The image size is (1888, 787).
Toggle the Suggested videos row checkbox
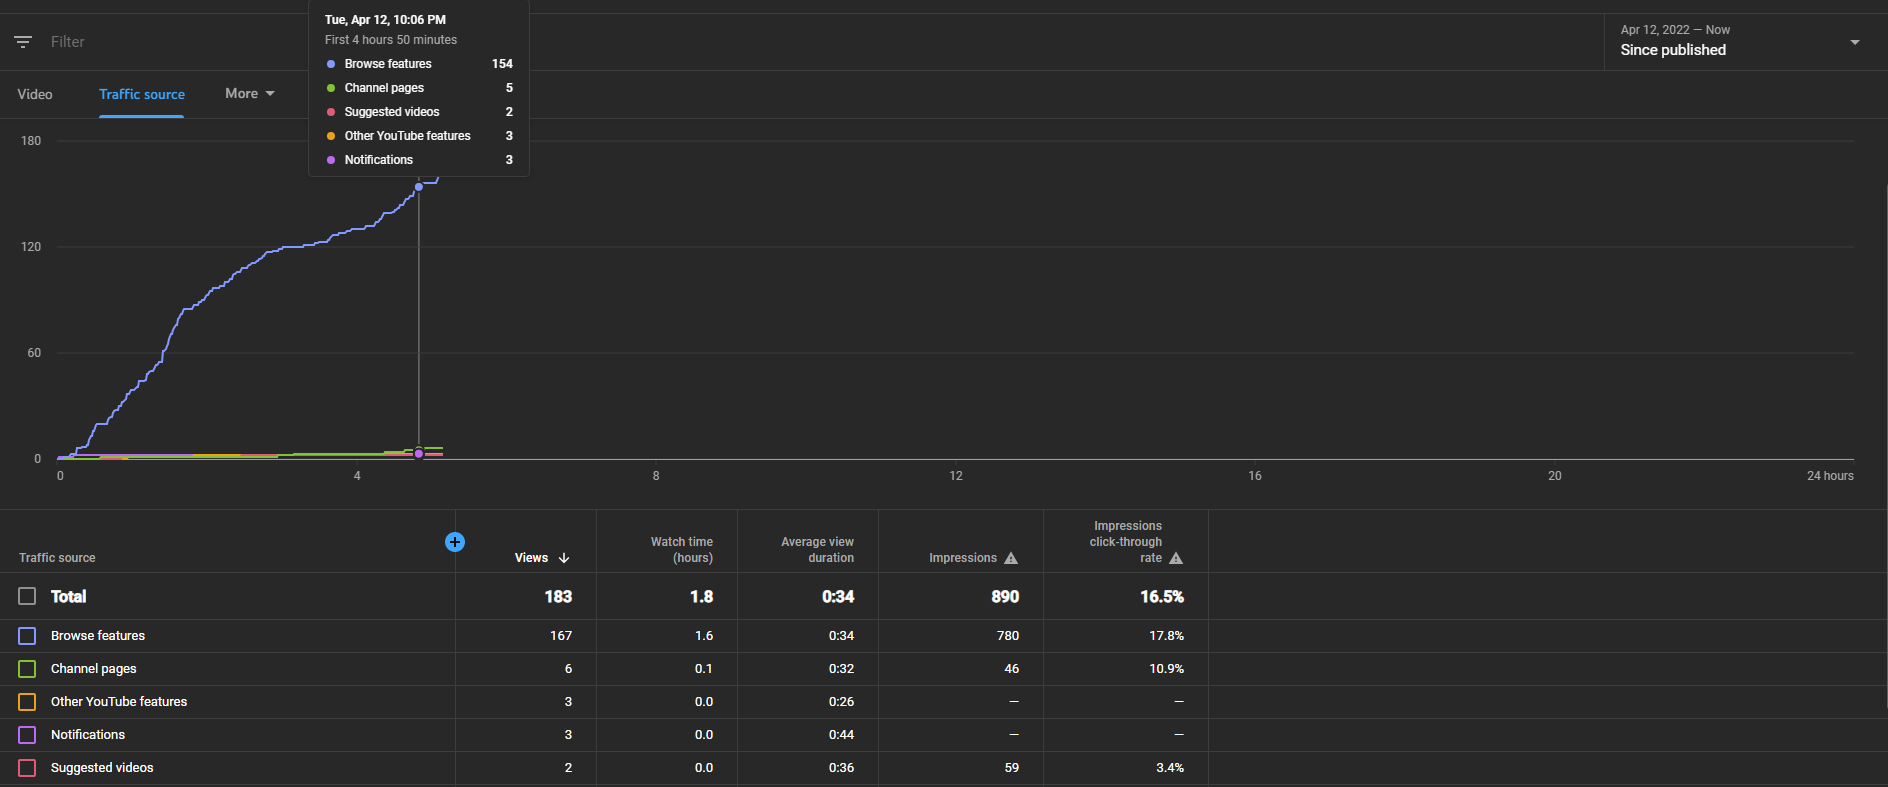tap(27, 768)
